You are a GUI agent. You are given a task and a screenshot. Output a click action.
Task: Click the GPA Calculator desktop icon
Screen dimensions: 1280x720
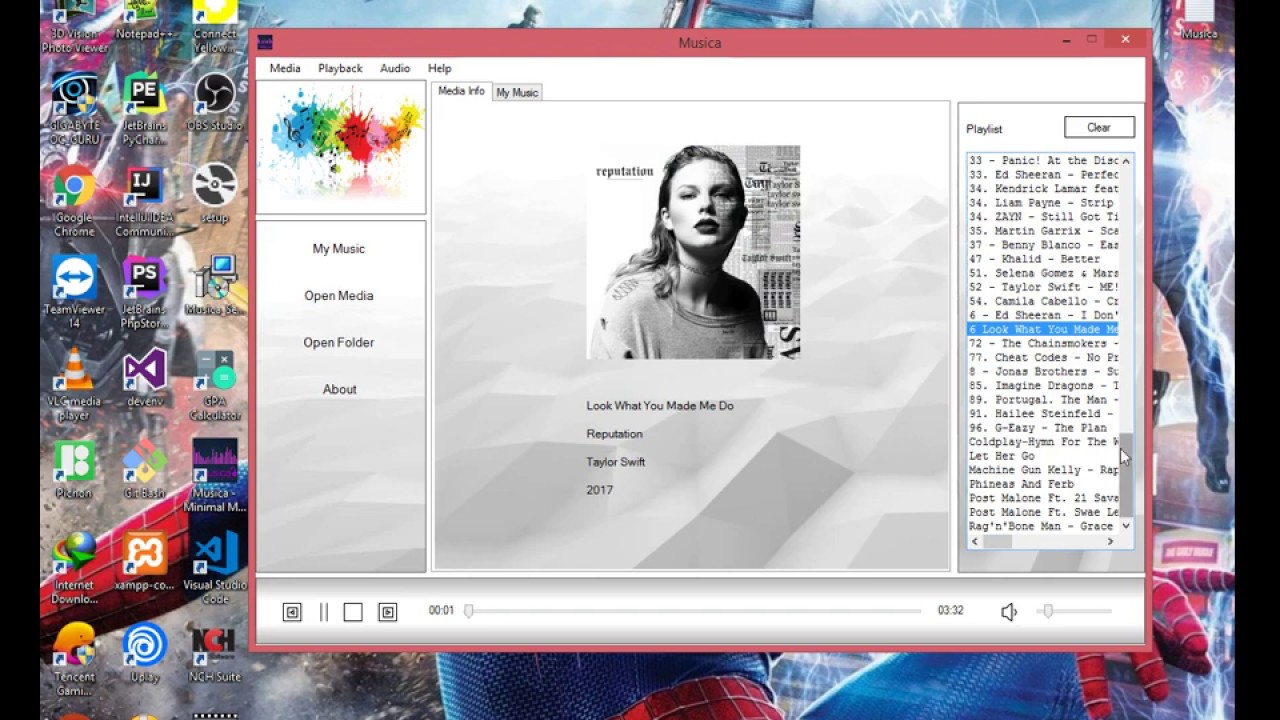point(214,385)
